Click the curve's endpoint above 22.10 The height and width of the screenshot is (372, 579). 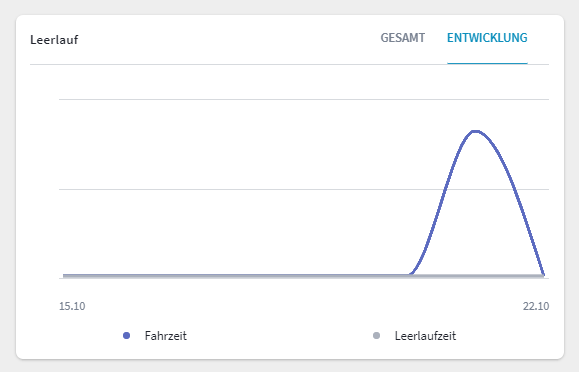click(x=544, y=275)
